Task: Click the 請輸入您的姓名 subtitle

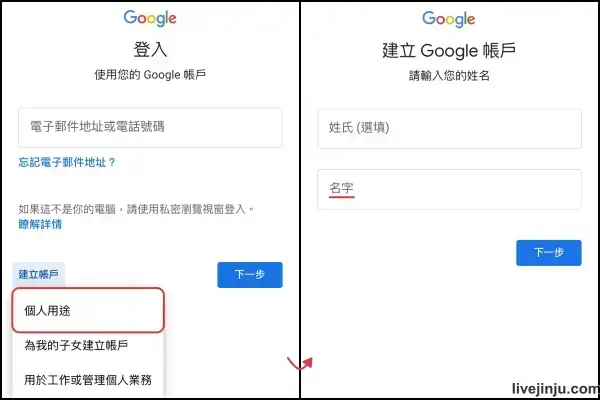Action: pyautogui.click(x=449, y=76)
